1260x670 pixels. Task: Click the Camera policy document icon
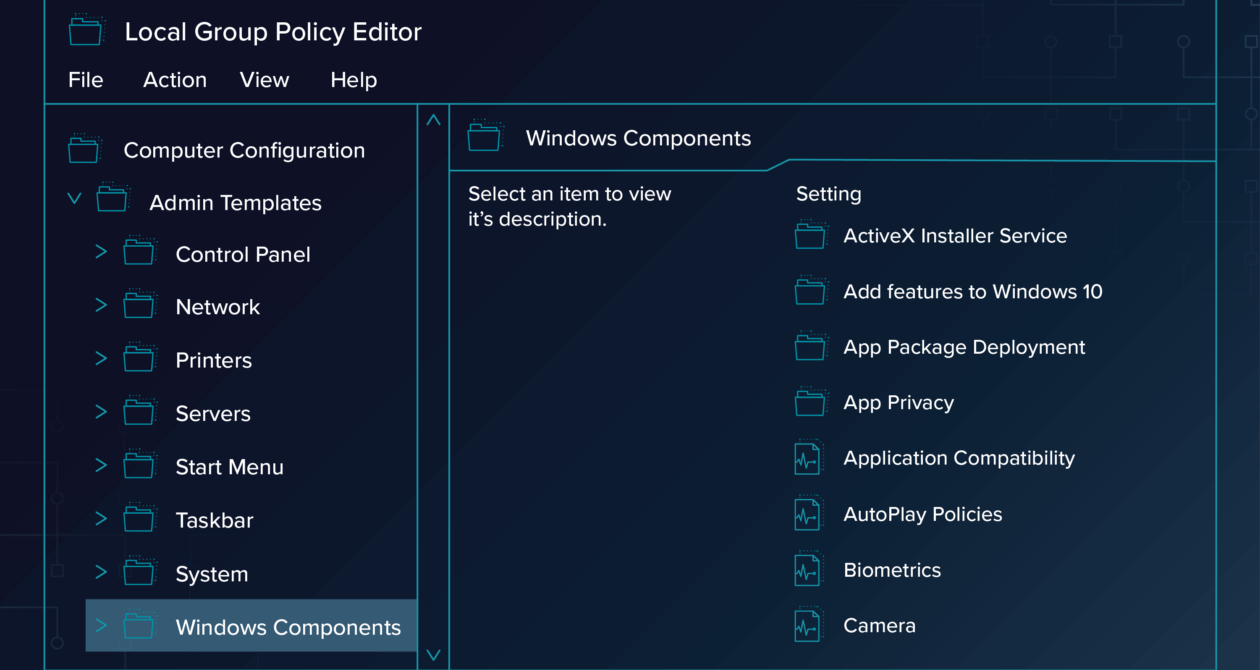point(807,626)
